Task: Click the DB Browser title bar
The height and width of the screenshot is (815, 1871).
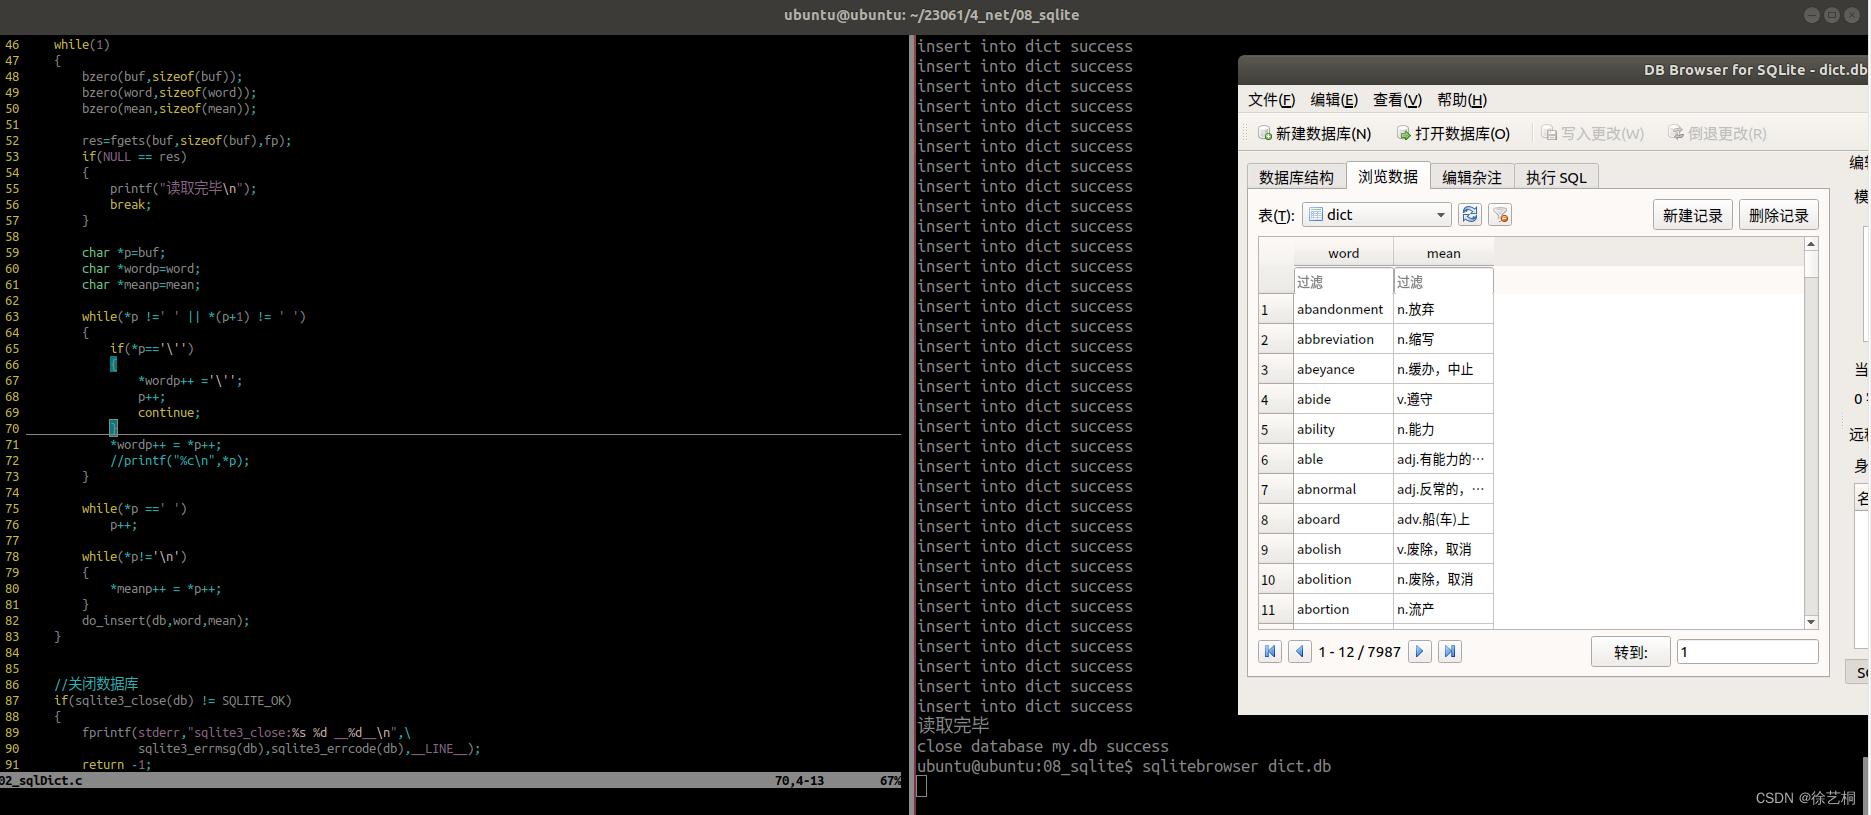Action: coord(1553,70)
